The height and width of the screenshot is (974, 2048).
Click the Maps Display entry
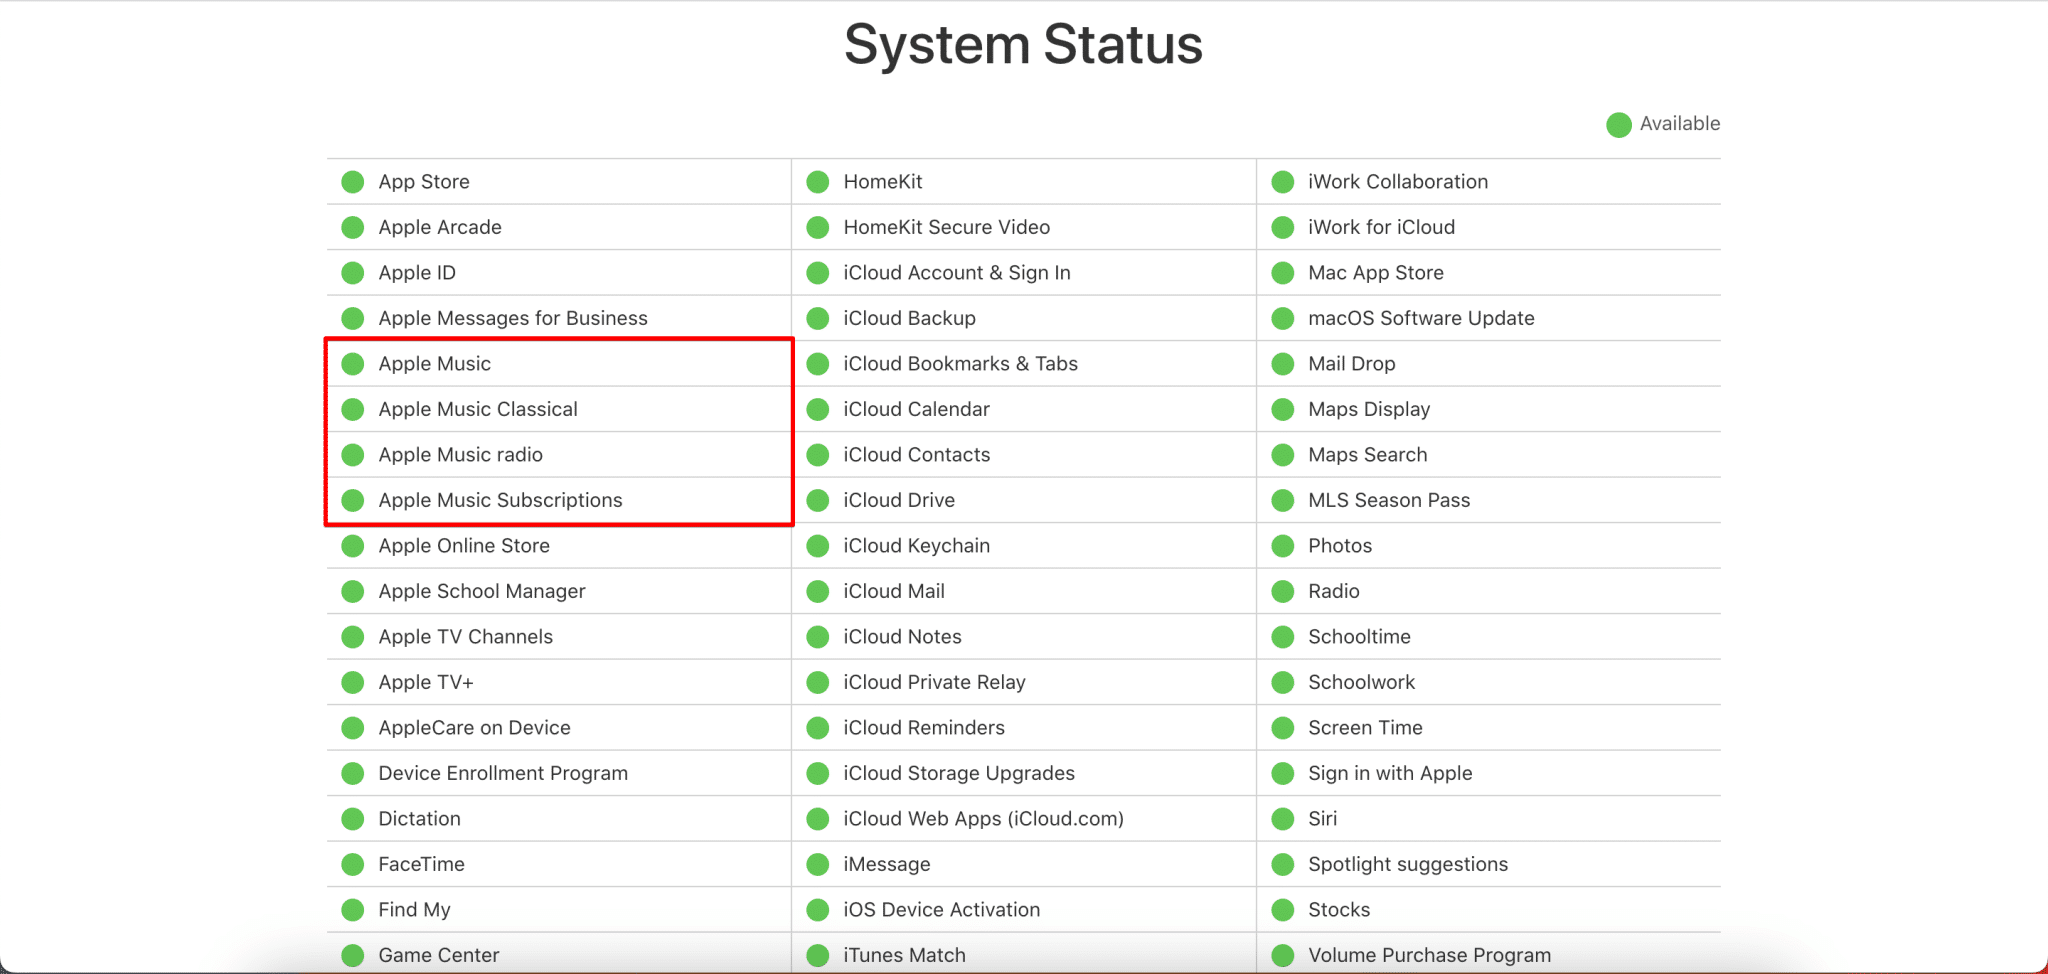pos(1489,409)
